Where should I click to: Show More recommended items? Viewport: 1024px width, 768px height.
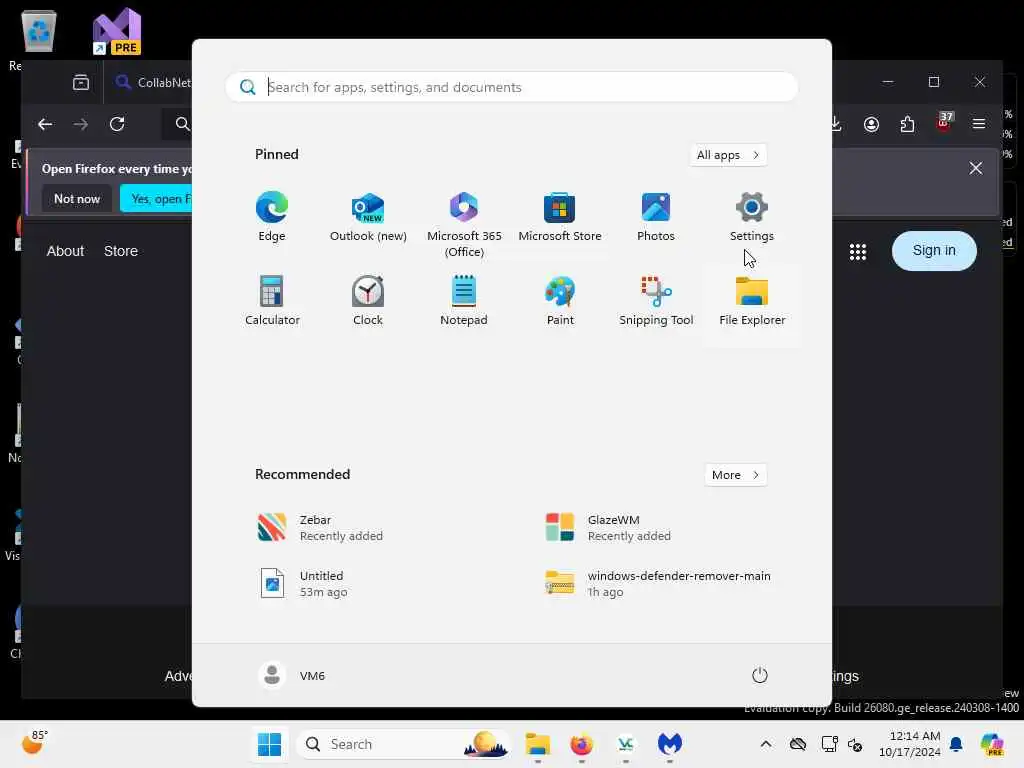tap(735, 475)
